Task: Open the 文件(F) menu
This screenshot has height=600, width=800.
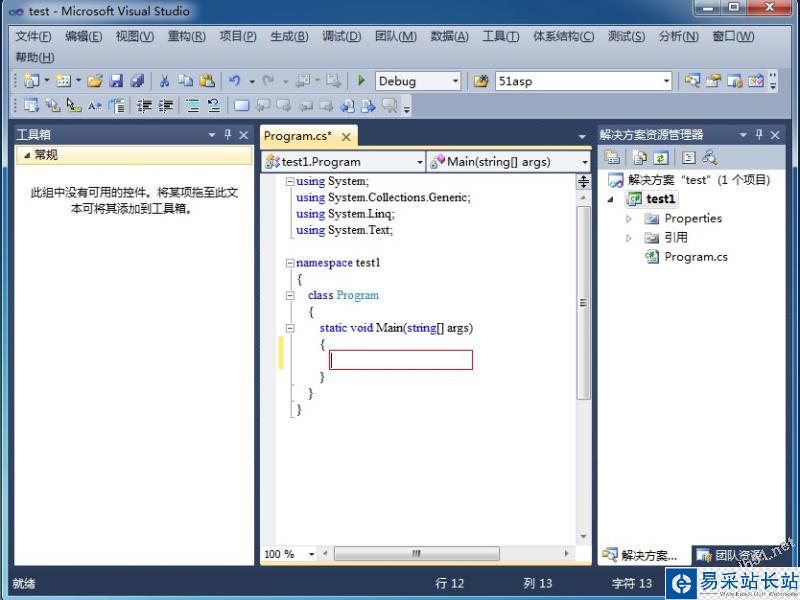Action: [x=33, y=36]
